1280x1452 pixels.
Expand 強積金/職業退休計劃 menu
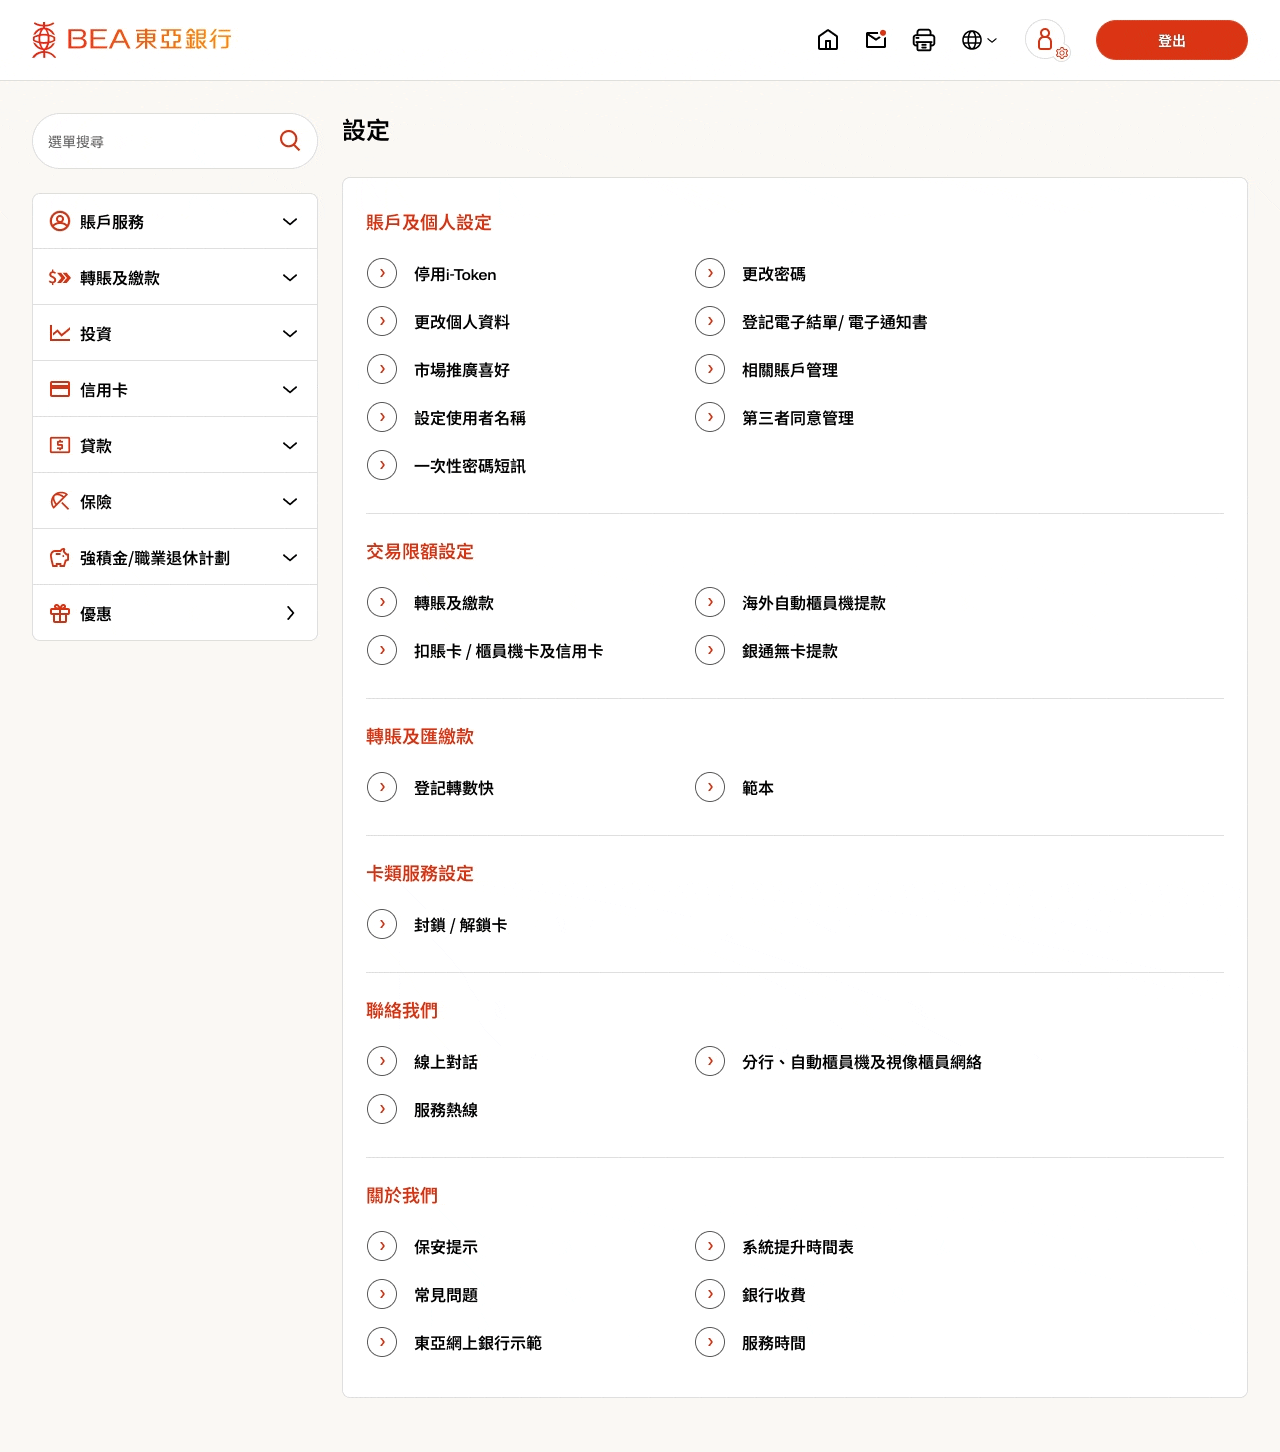[x=175, y=558]
